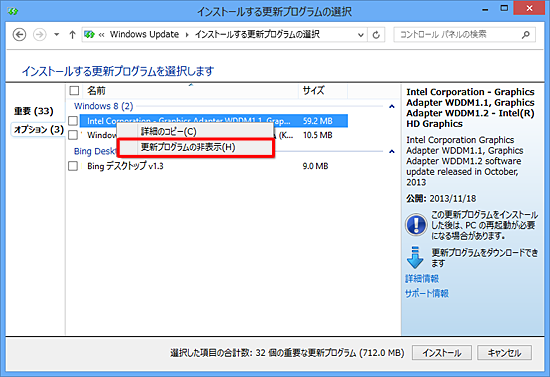This screenshot has width=550, height=377.
Task: Collapse the Bing Desktop group chevron
Action: 392,152
